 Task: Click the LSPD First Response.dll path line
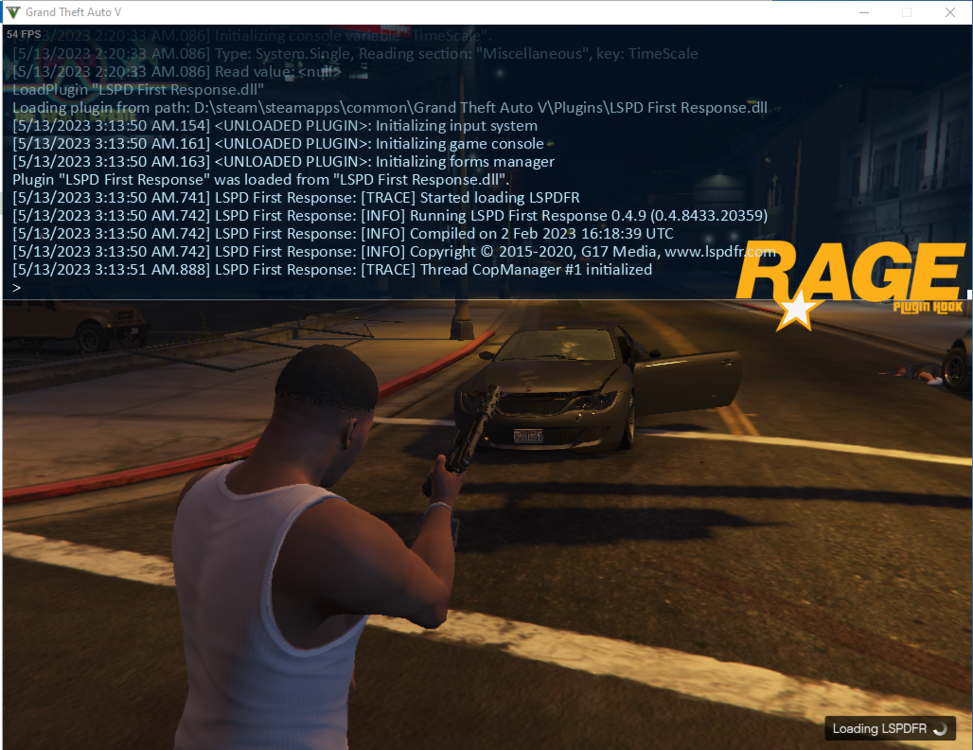pyautogui.click(x=390, y=107)
